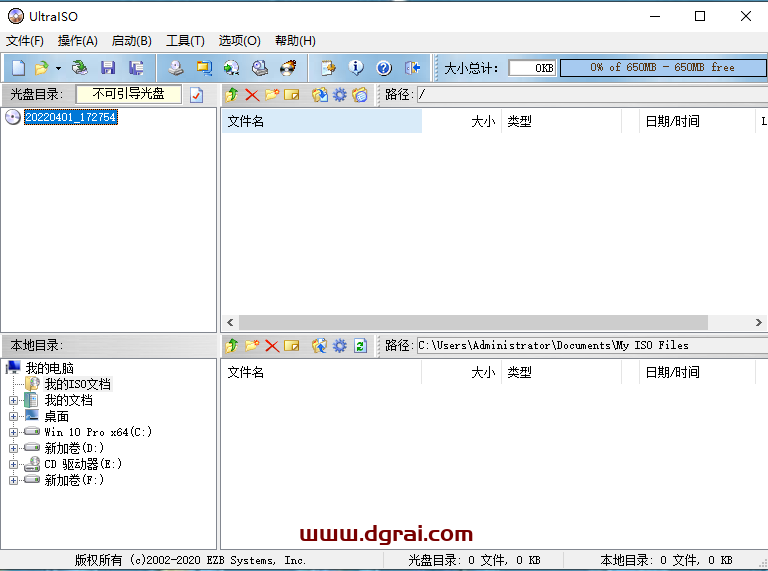Click the green Refresh icon in the local toolbar
Viewport: 768px width, 571px height.
pos(360,346)
